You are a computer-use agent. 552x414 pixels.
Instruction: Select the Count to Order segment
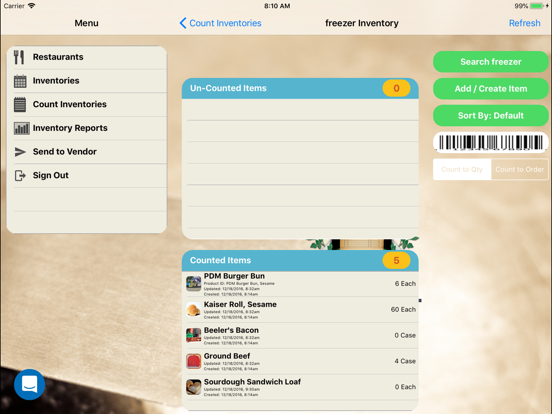520,169
